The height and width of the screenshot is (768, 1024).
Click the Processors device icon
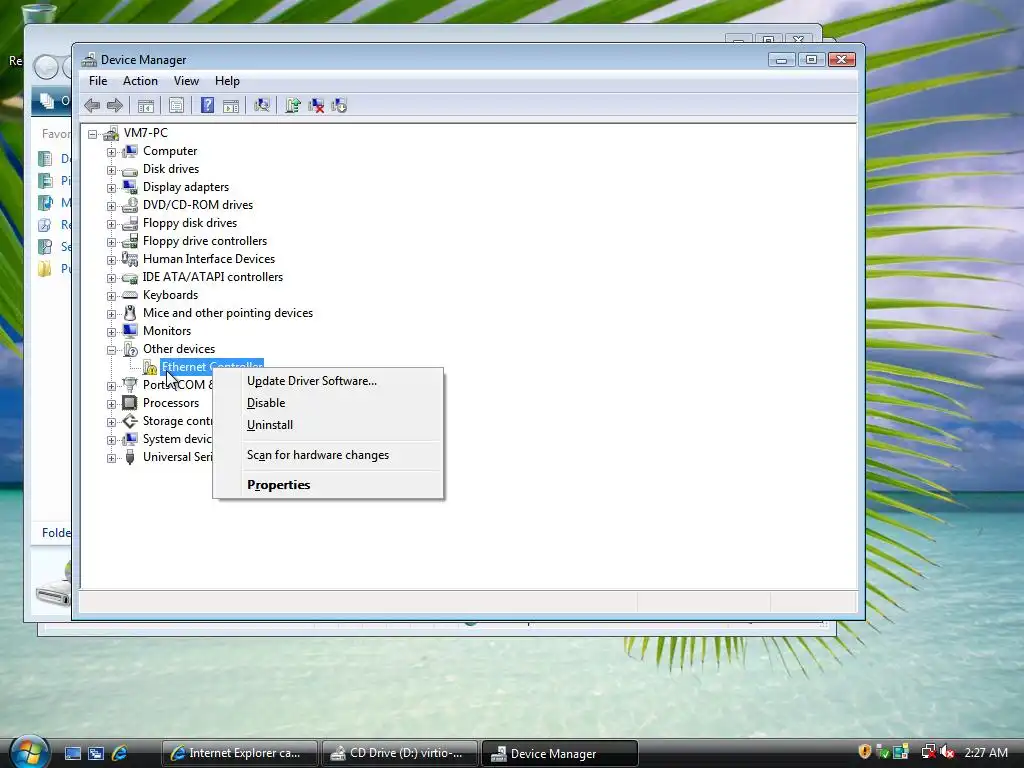130,402
